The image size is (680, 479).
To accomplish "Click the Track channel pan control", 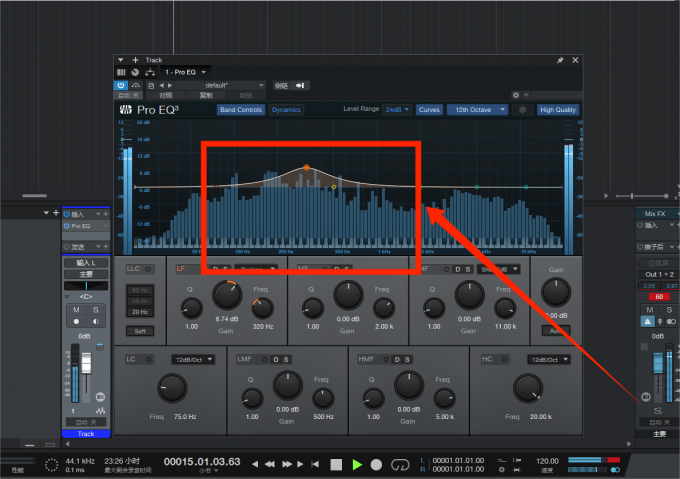I will coord(86,286).
